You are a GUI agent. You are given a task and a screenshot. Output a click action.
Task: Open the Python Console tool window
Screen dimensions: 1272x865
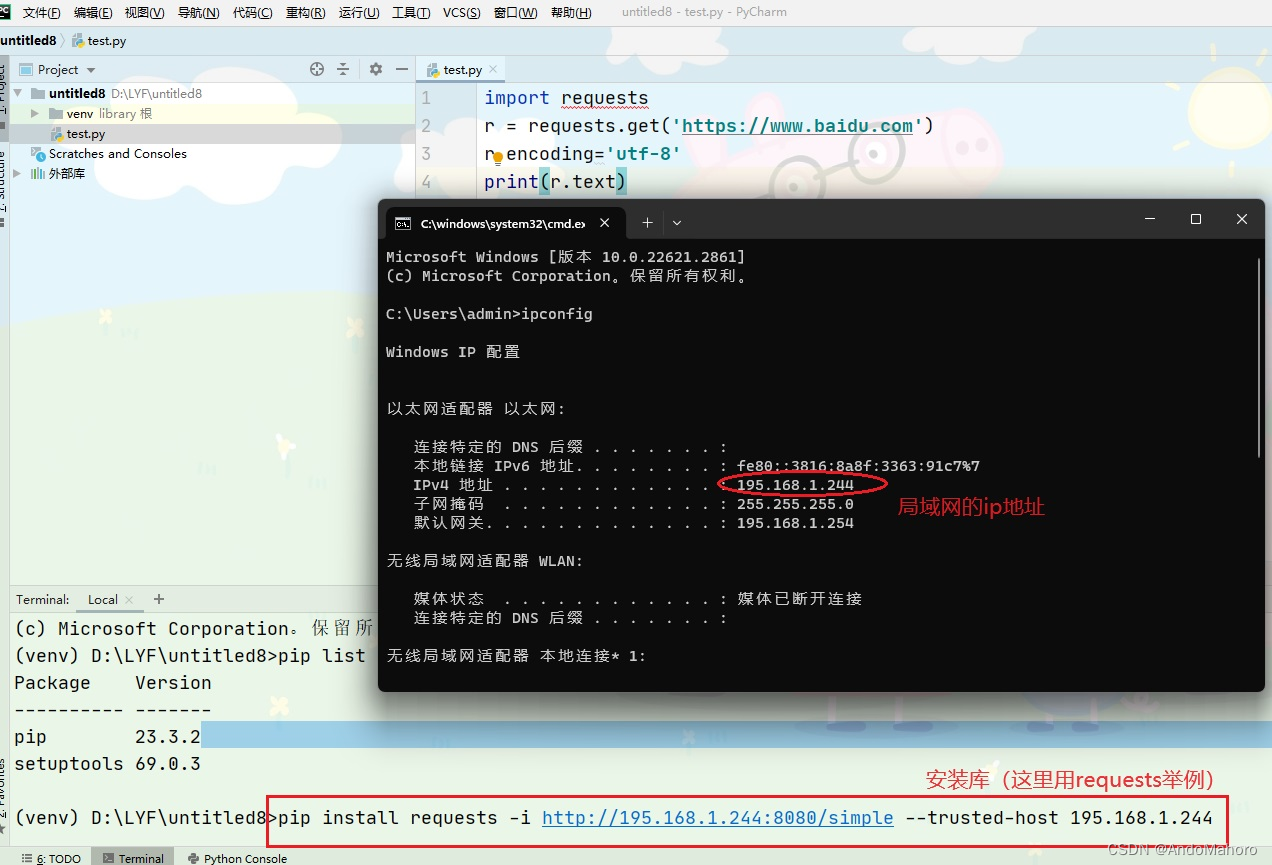pyautogui.click(x=237, y=858)
